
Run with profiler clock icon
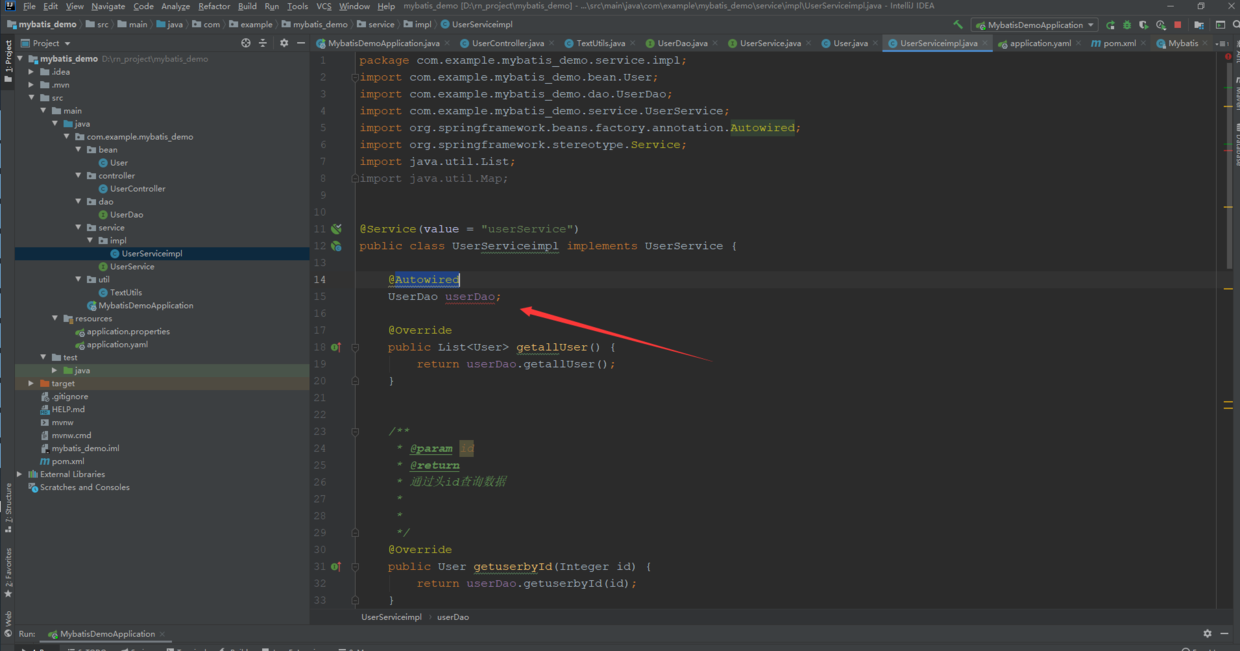click(1161, 25)
